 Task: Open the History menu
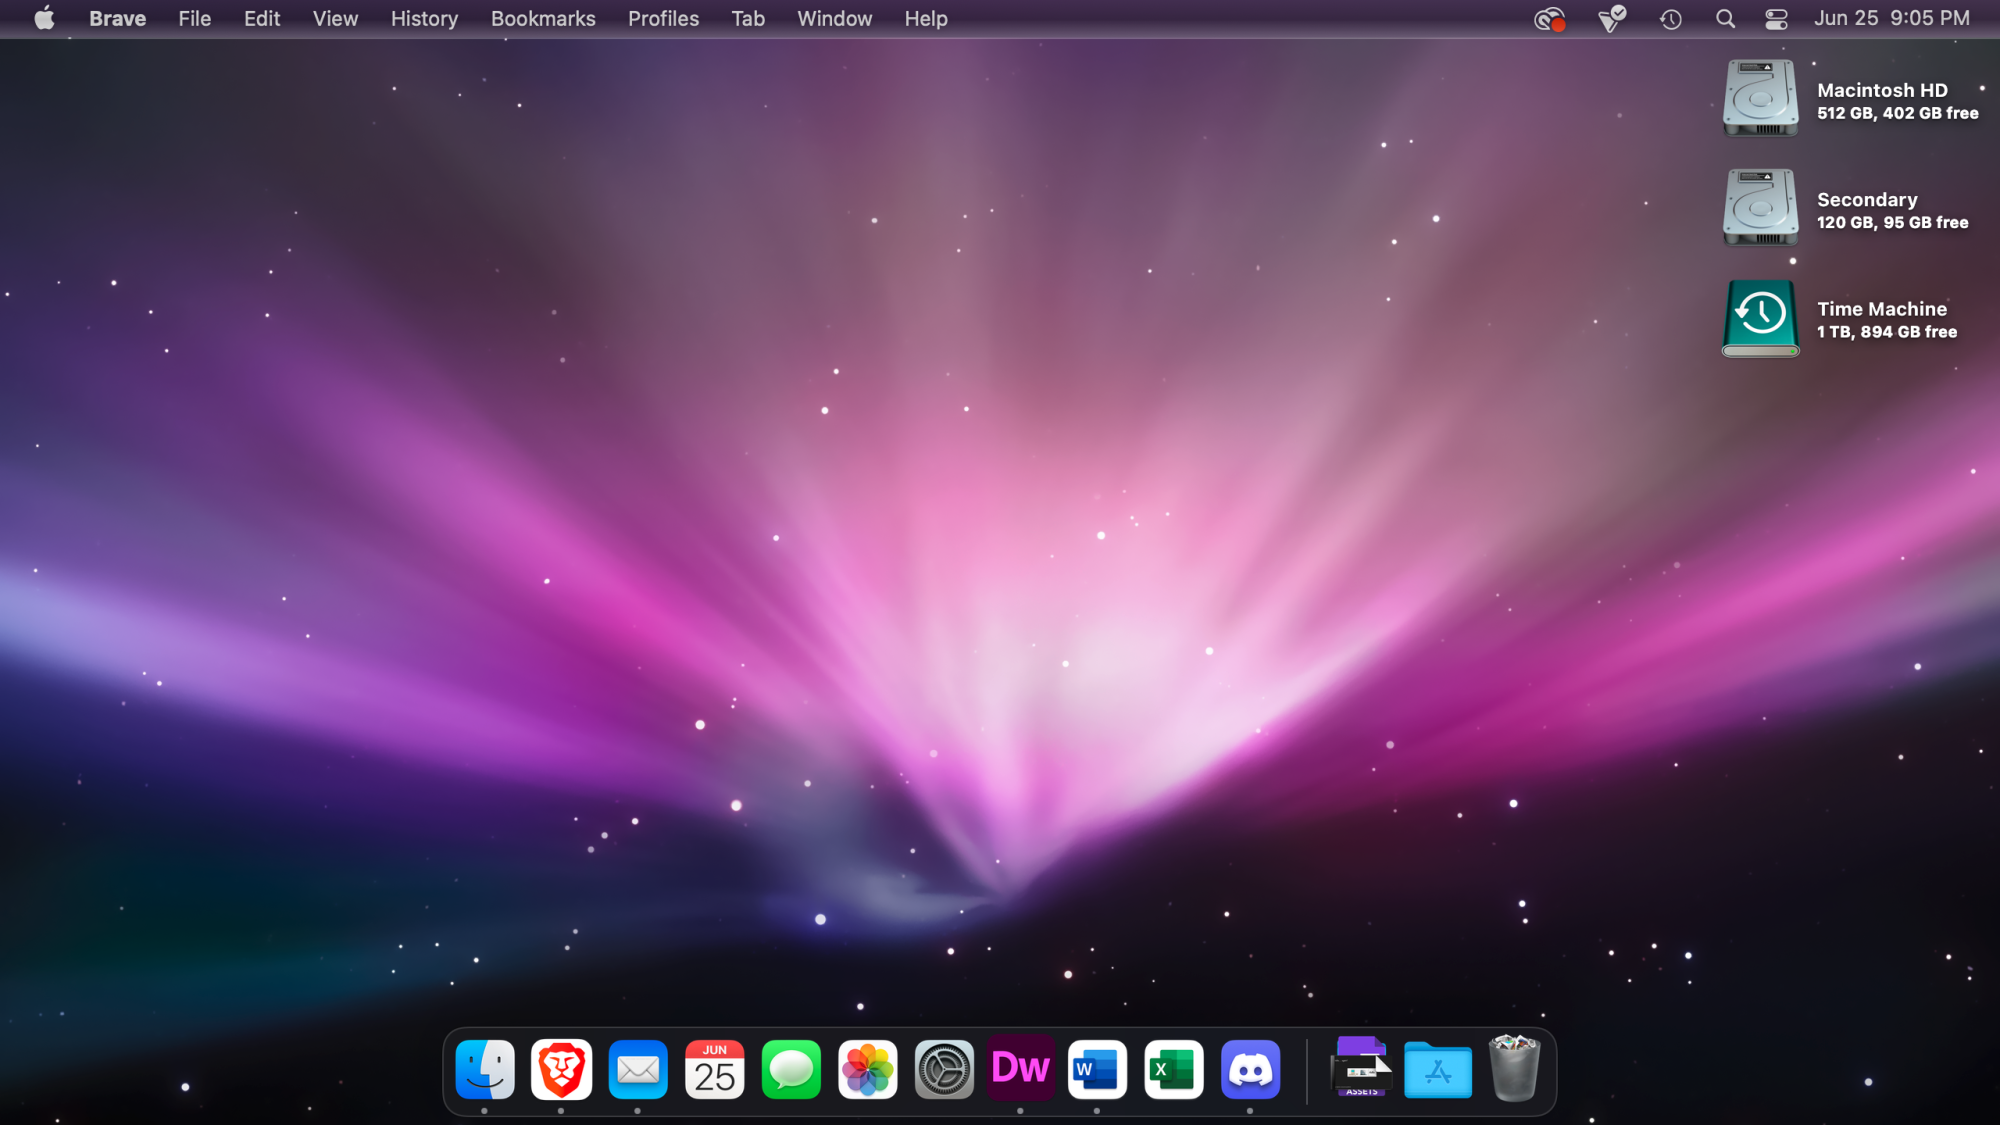point(424,19)
